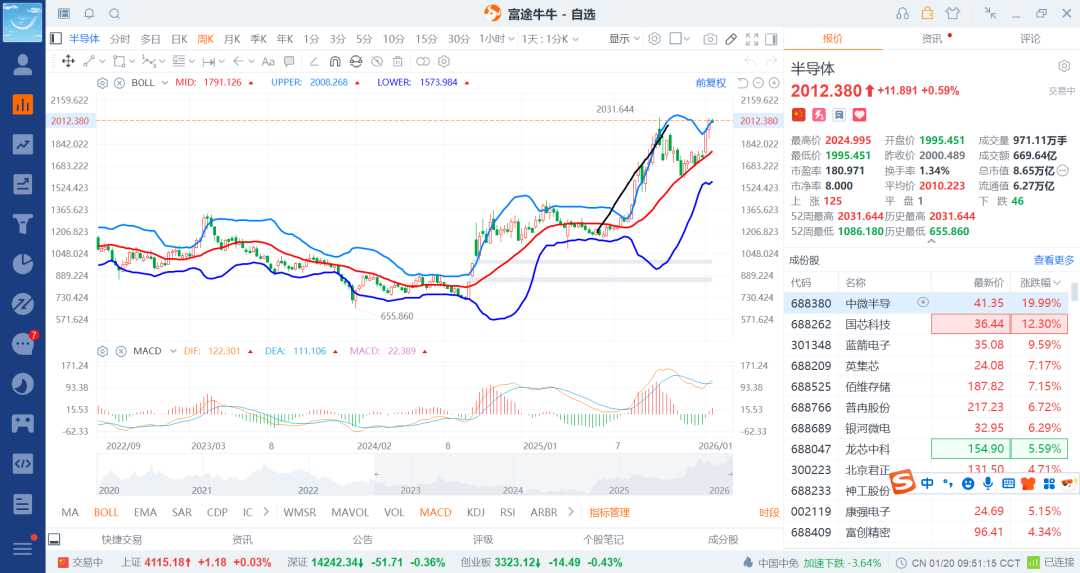Remove the BOLL indicator with X icon
This screenshot has width=1080, height=573.
119,82
